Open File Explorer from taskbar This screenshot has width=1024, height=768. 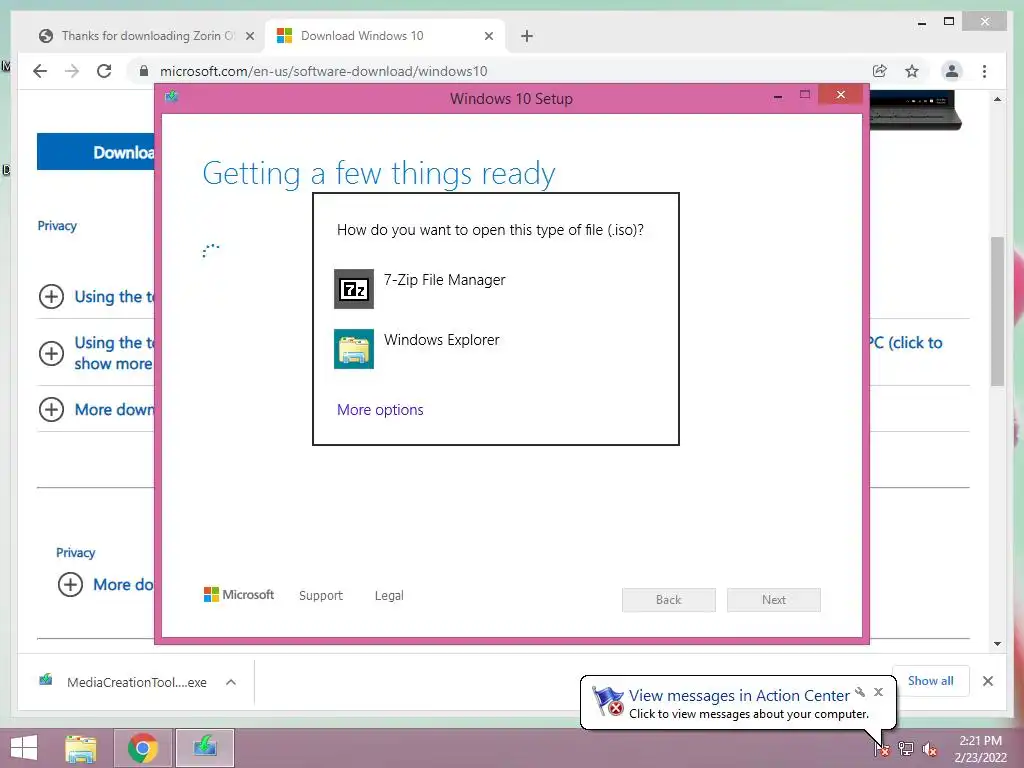tap(81, 749)
